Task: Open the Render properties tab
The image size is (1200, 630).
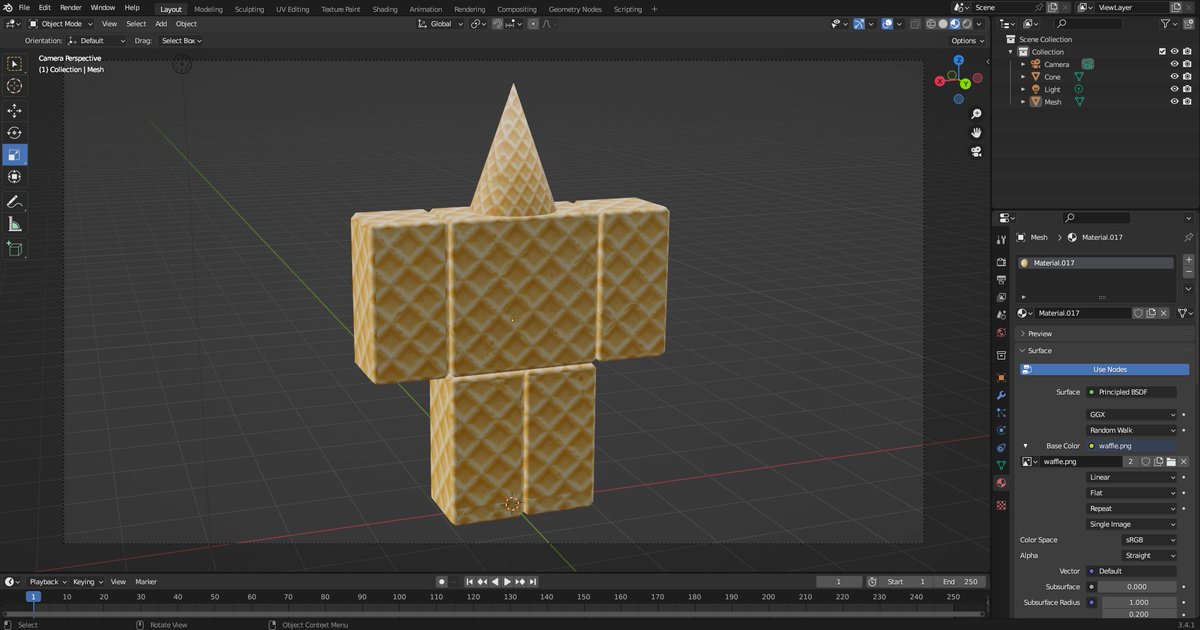Action: 1001,263
